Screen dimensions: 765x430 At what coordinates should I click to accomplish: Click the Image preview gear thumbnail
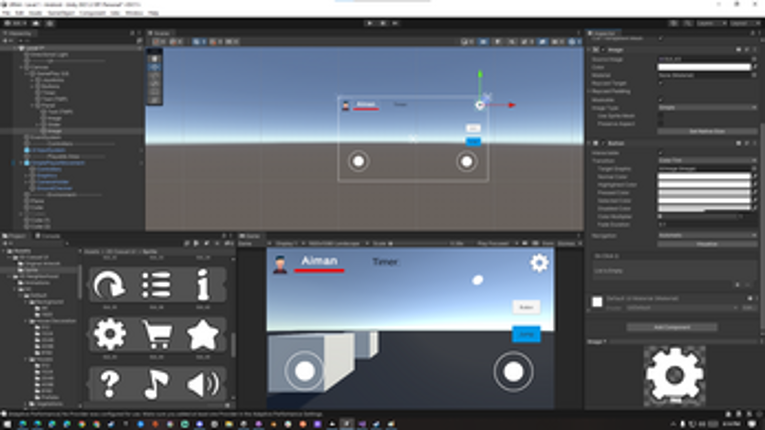[674, 375]
